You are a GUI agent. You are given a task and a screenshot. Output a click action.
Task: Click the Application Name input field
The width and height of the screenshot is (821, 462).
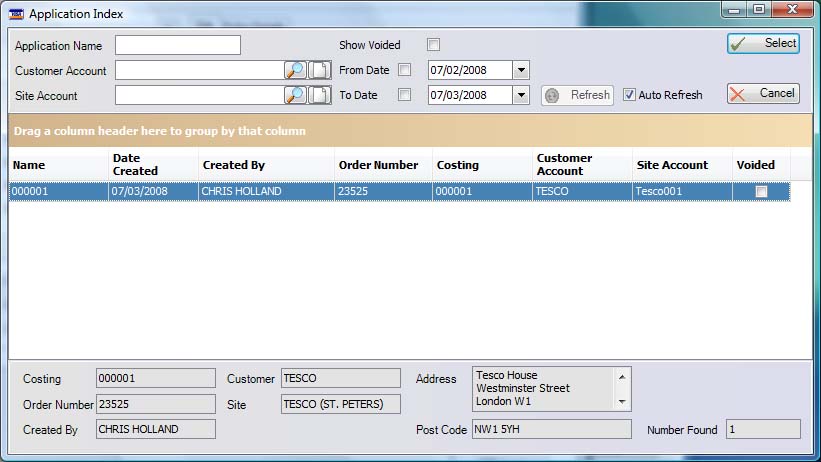point(178,45)
